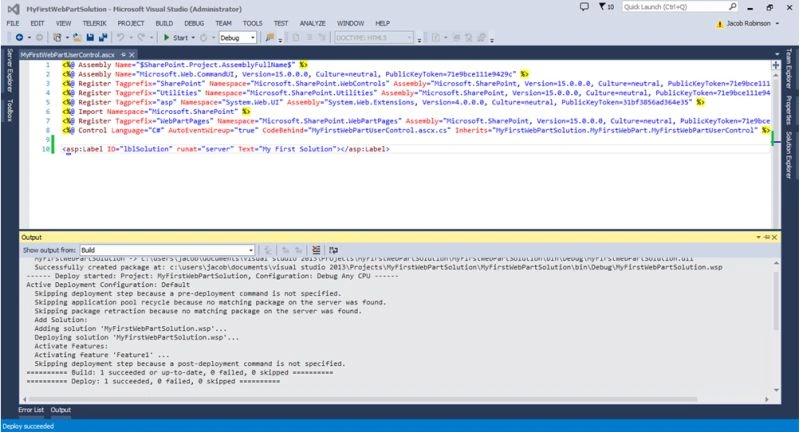800x432 pixels.
Task: Open the TEAM menu
Action: click(223, 23)
